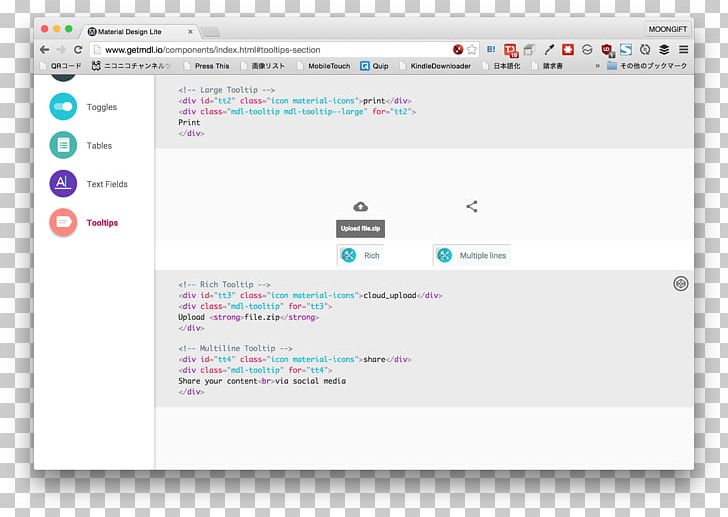Viewport: 728px width, 517px height.
Task: Click the bookmark star icon in address bar
Action: click(471, 49)
